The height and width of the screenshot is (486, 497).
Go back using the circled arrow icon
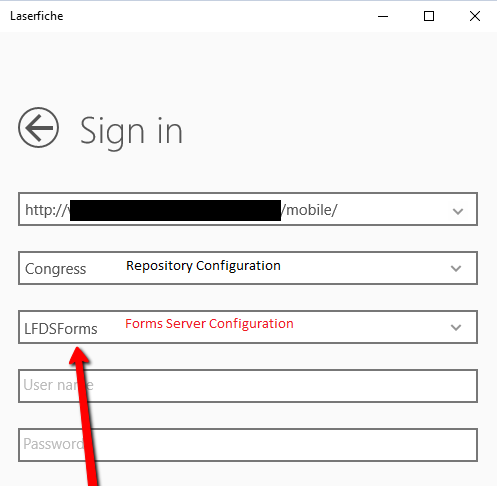(x=38, y=127)
